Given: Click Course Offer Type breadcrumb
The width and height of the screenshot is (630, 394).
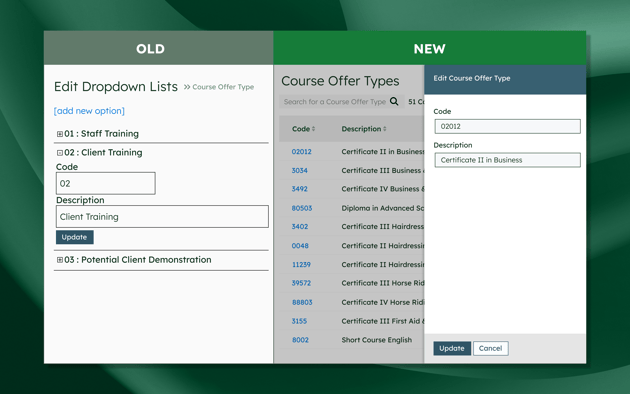Looking at the screenshot, I should tap(223, 87).
